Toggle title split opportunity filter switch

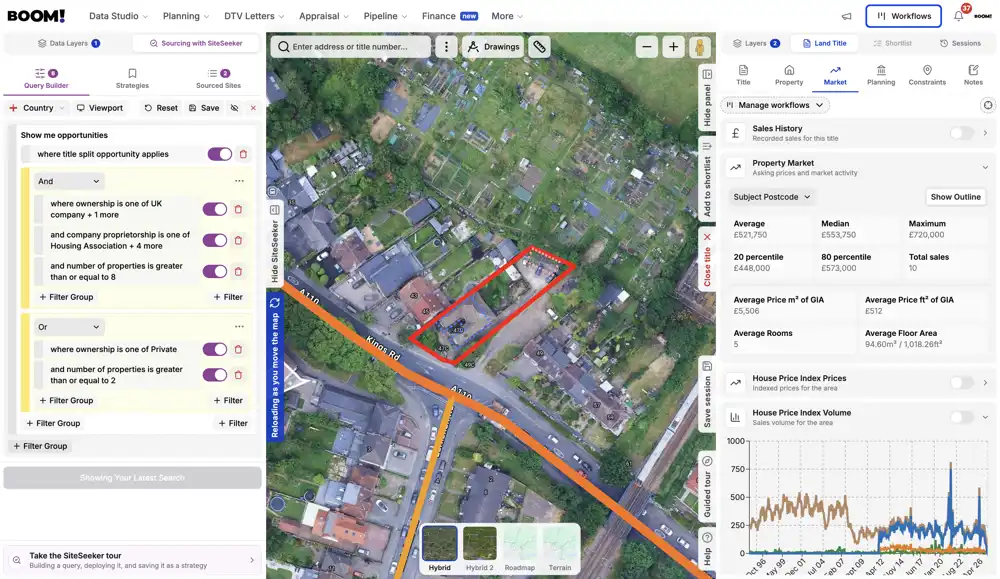coord(220,154)
